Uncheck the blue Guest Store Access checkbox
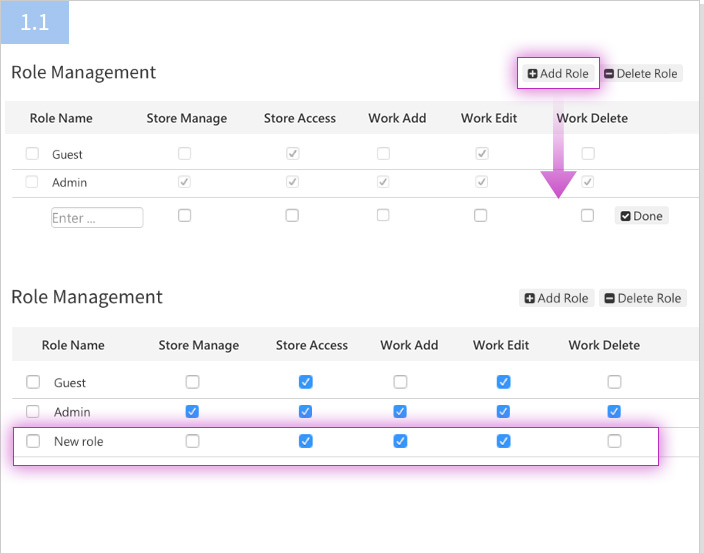The image size is (704, 553). (x=306, y=382)
